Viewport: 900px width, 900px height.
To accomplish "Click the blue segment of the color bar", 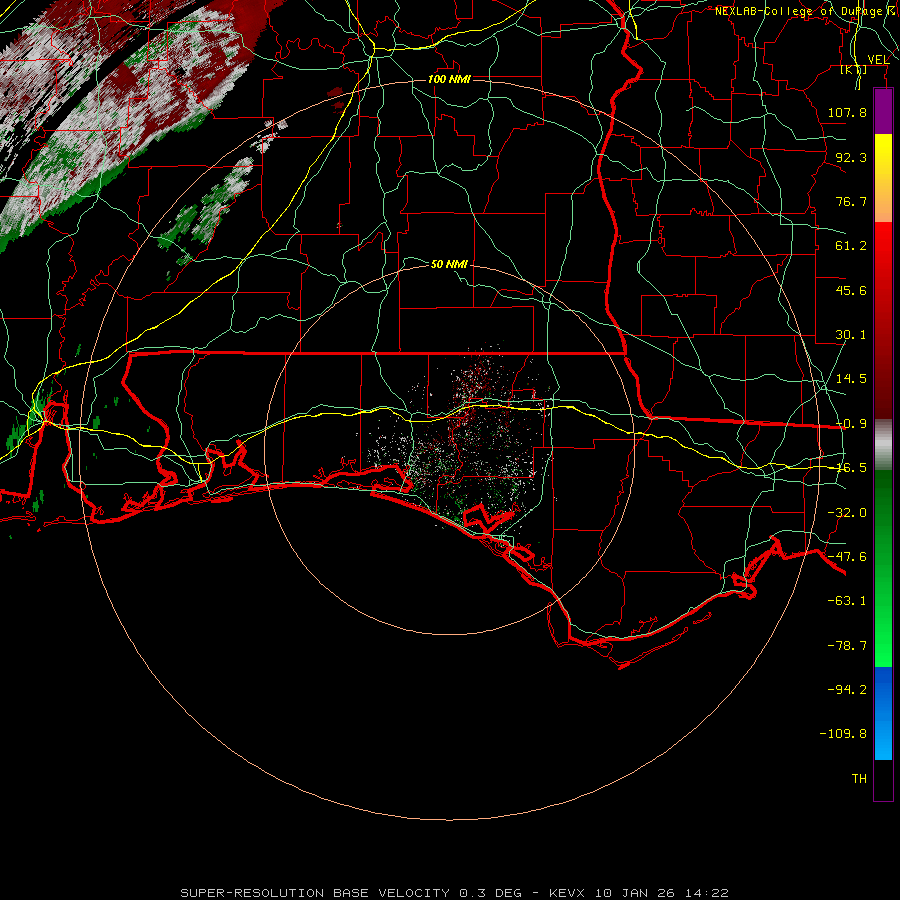I will click(x=883, y=713).
